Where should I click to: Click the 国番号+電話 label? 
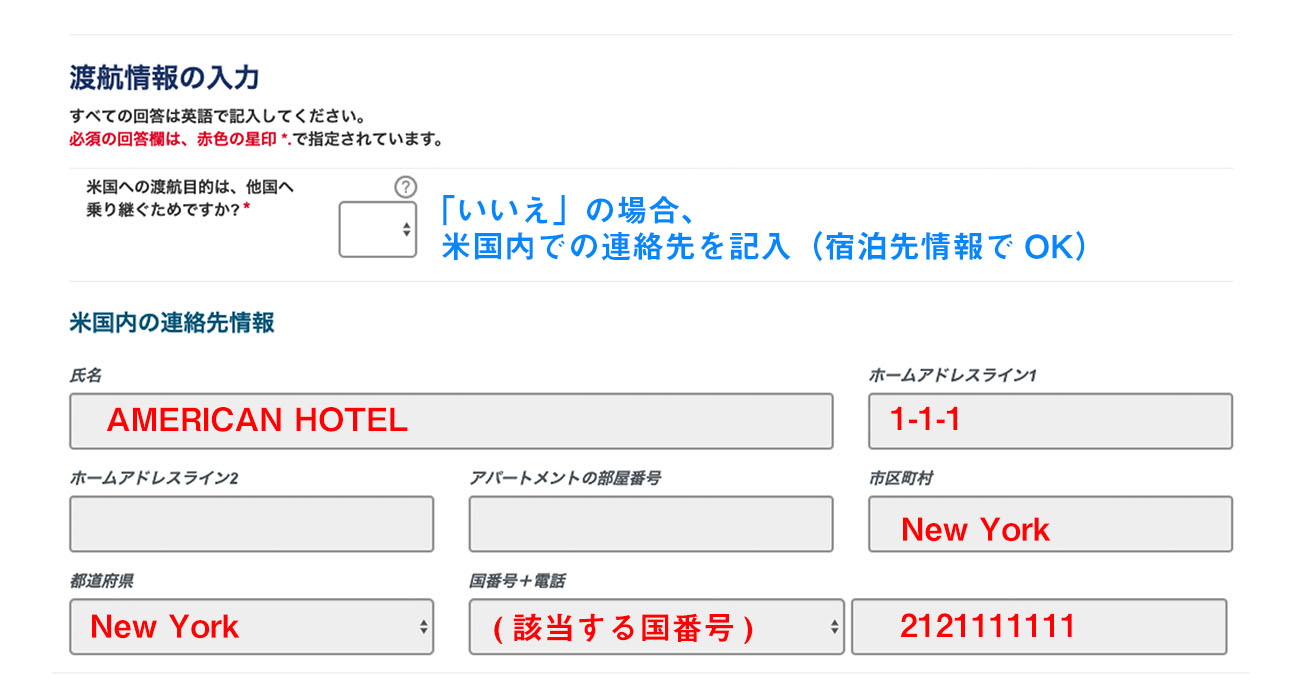(517, 581)
